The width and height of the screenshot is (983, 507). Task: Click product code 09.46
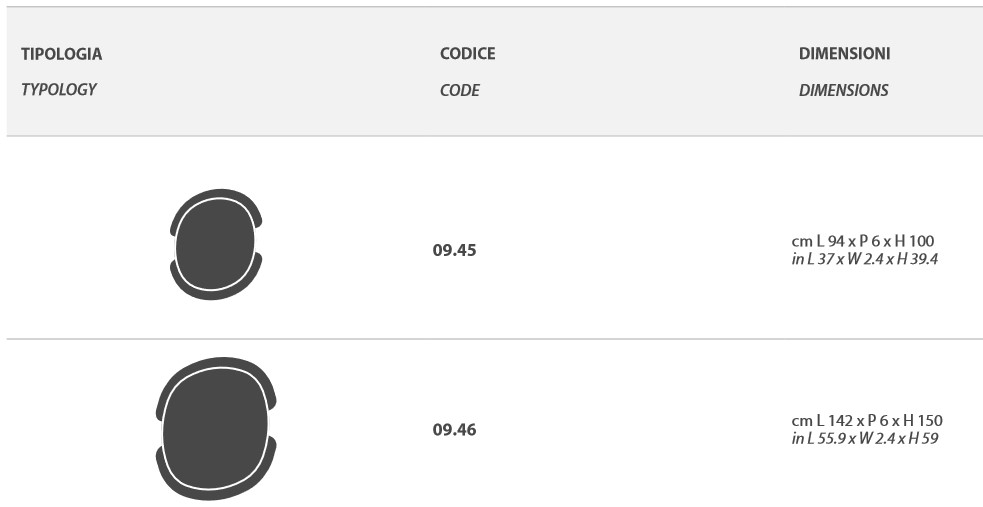pyautogui.click(x=454, y=430)
